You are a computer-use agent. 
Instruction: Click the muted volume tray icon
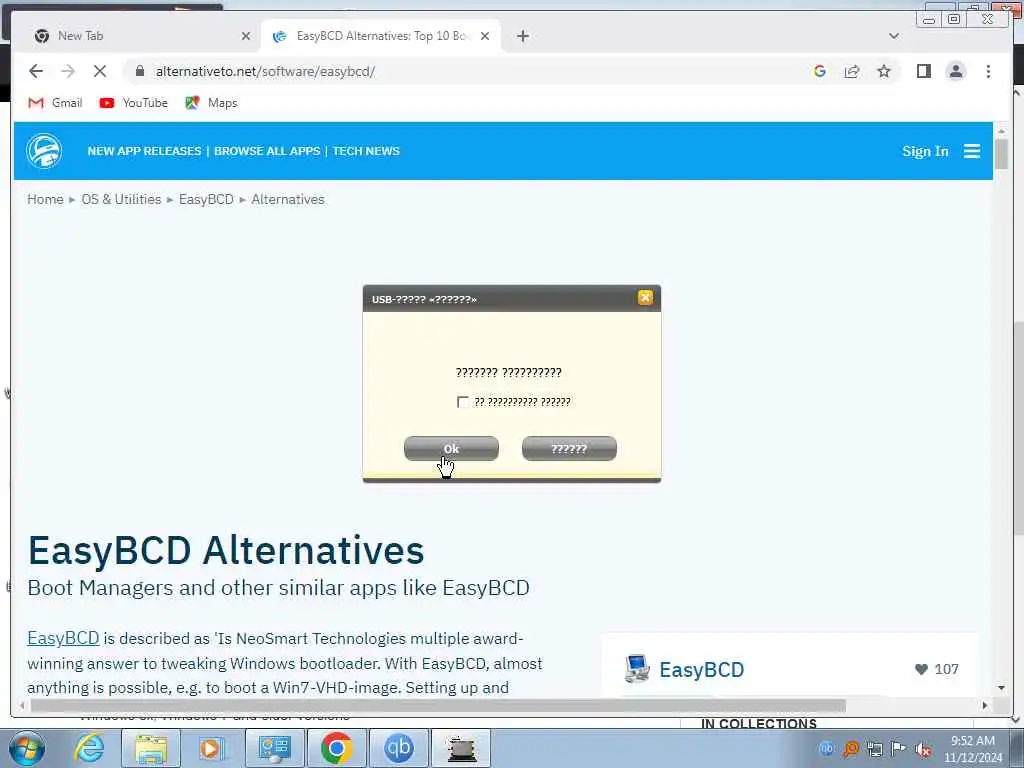click(x=923, y=749)
